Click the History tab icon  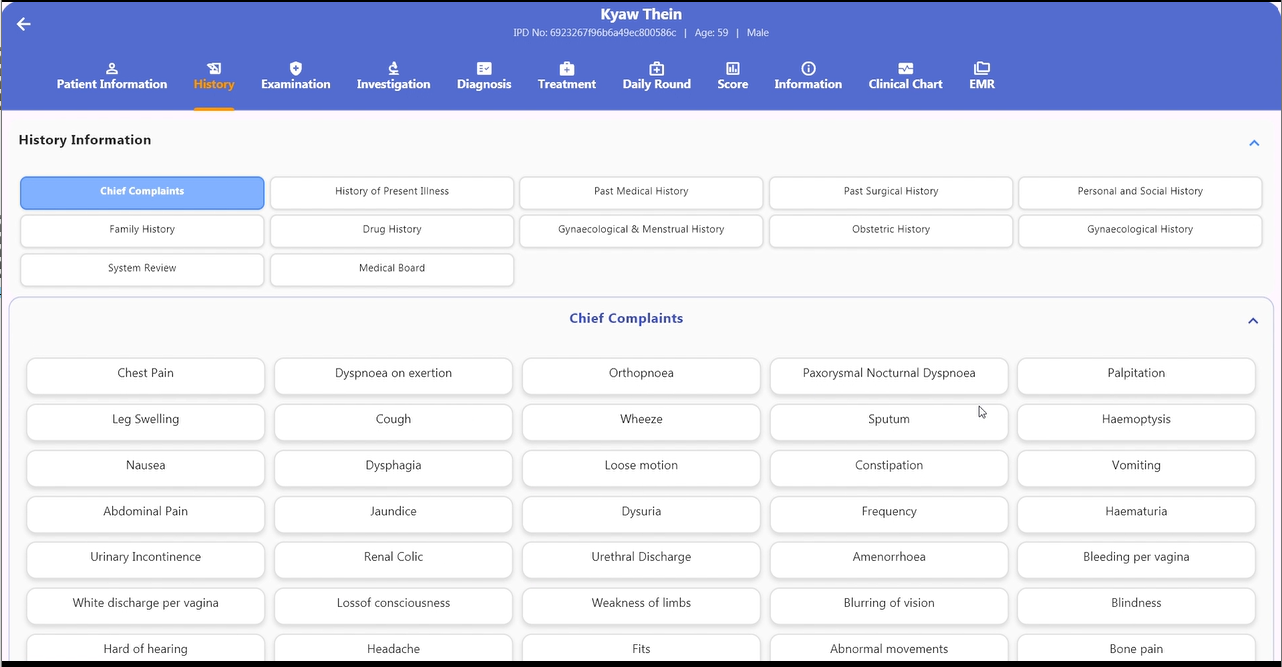coord(214,68)
